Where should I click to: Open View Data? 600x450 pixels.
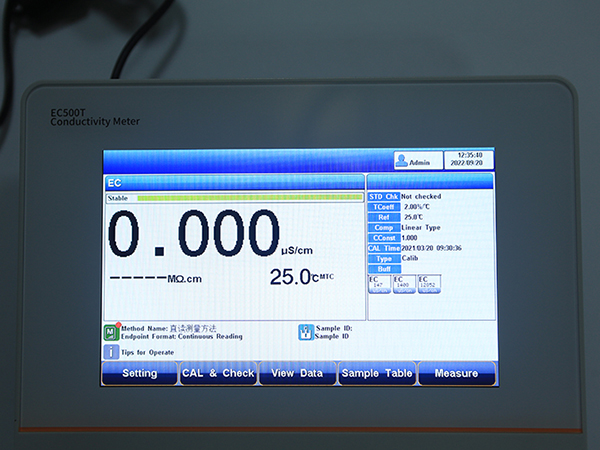[297, 373]
